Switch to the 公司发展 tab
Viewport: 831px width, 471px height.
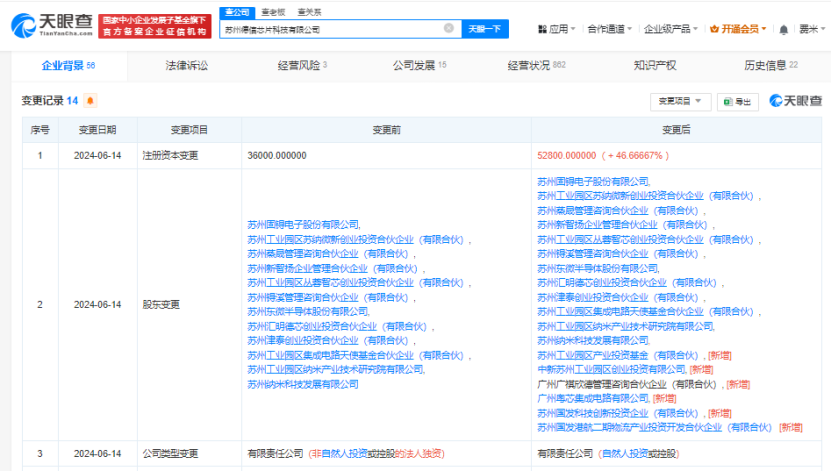(x=419, y=66)
